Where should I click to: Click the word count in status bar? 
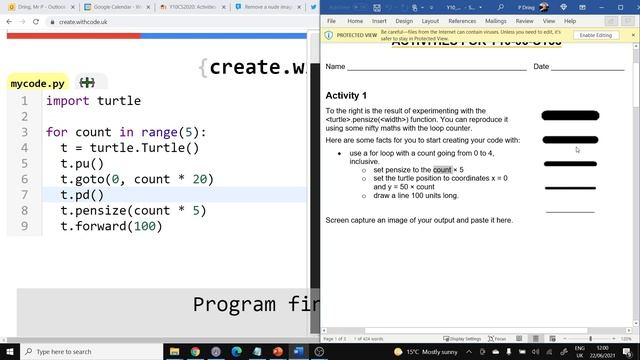tap(368, 339)
